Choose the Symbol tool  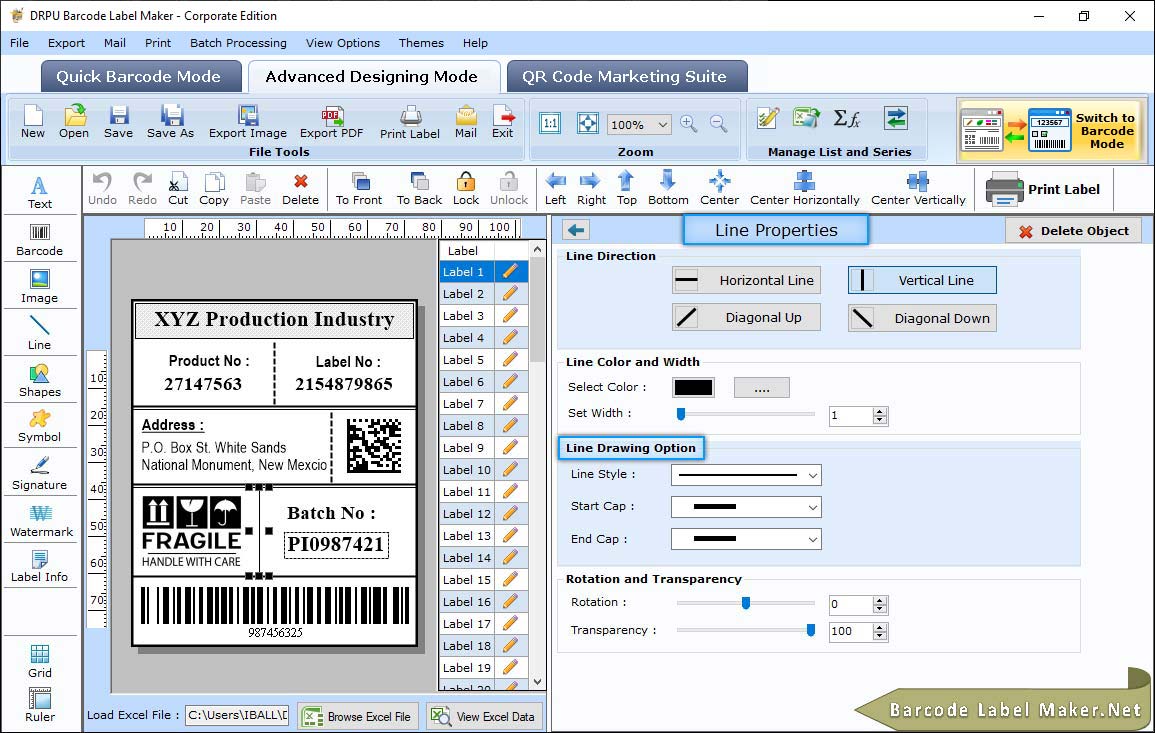40,427
